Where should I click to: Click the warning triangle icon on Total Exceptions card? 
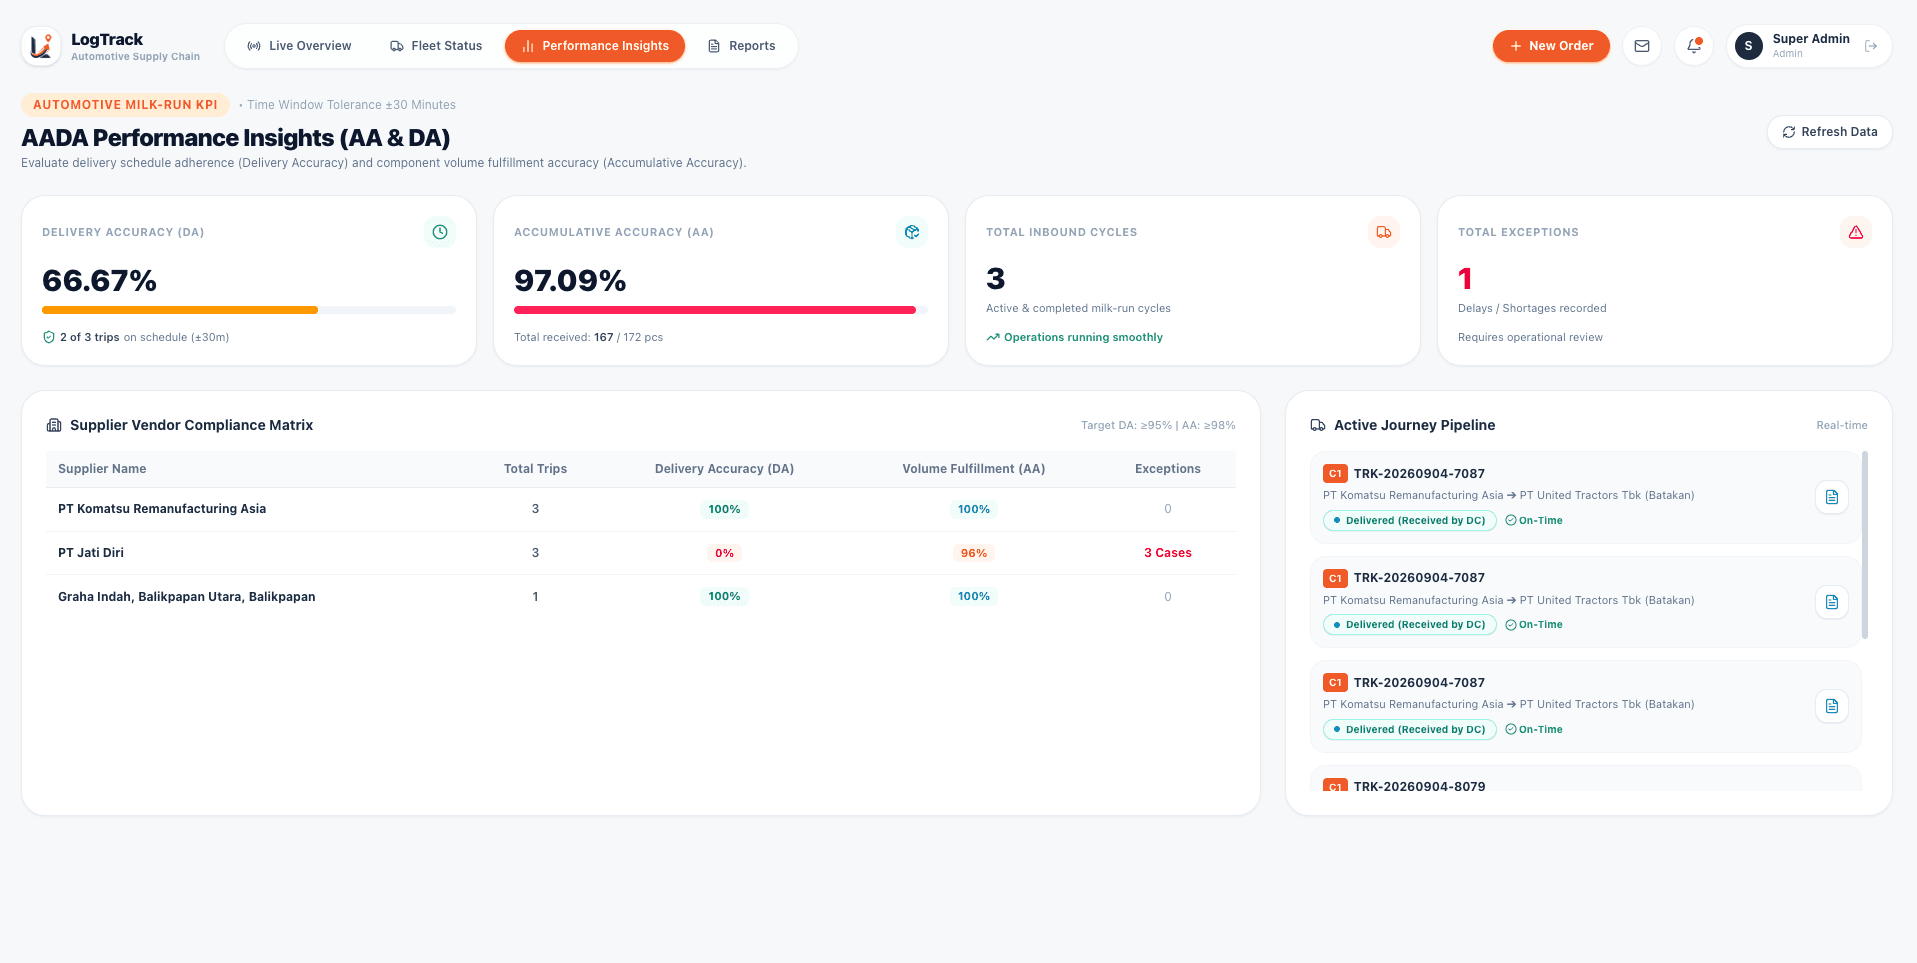(x=1856, y=232)
